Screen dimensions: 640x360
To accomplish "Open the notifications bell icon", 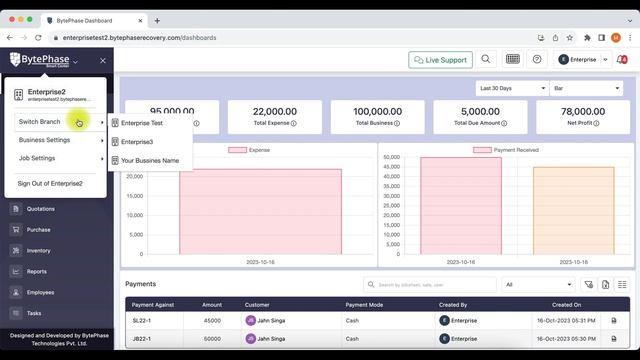I will pyautogui.click(x=622, y=60).
